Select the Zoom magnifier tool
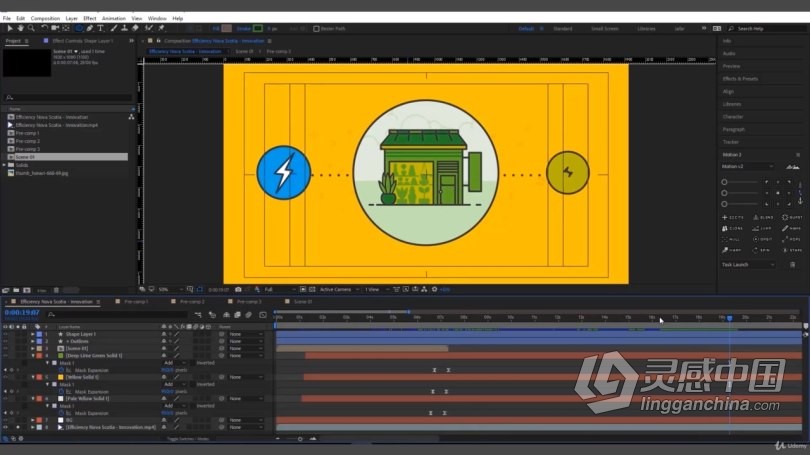The image size is (810, 455). click(32, 28)
